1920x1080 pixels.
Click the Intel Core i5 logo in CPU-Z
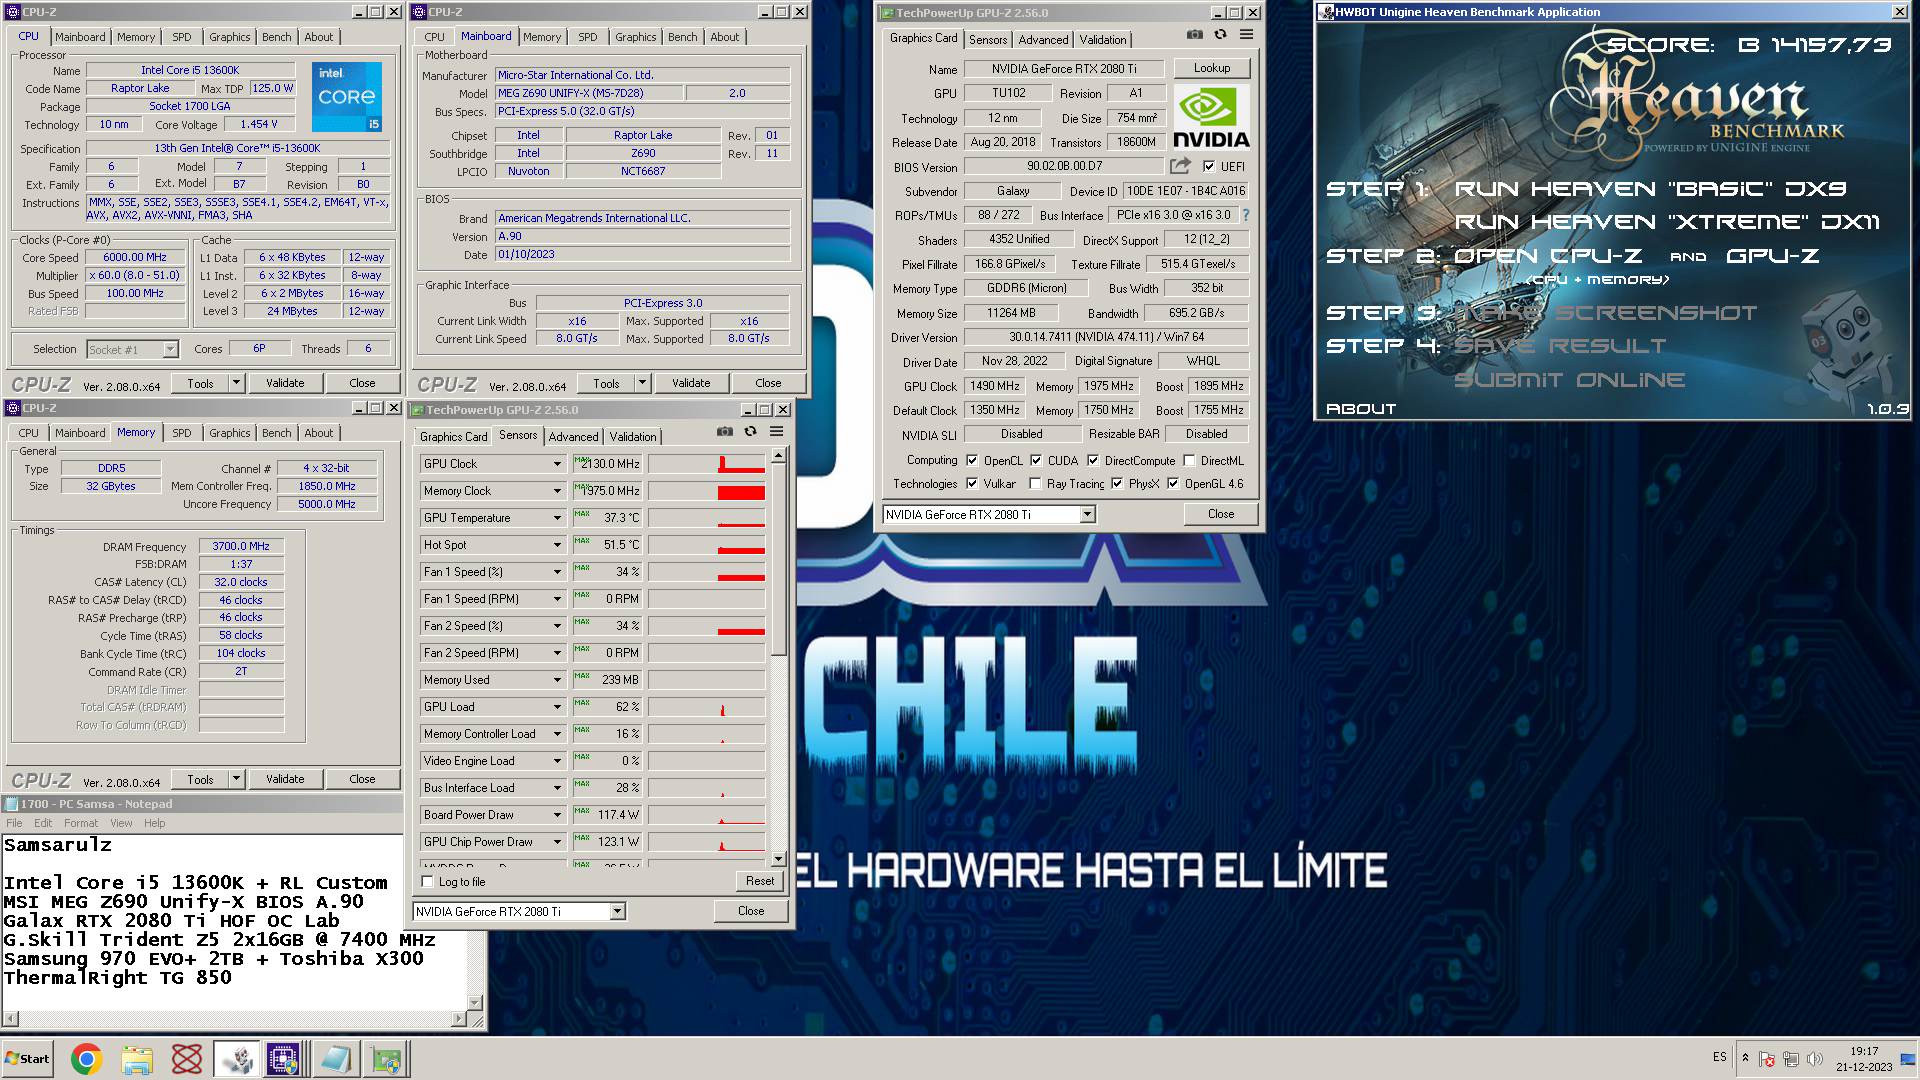coord(347,97)
